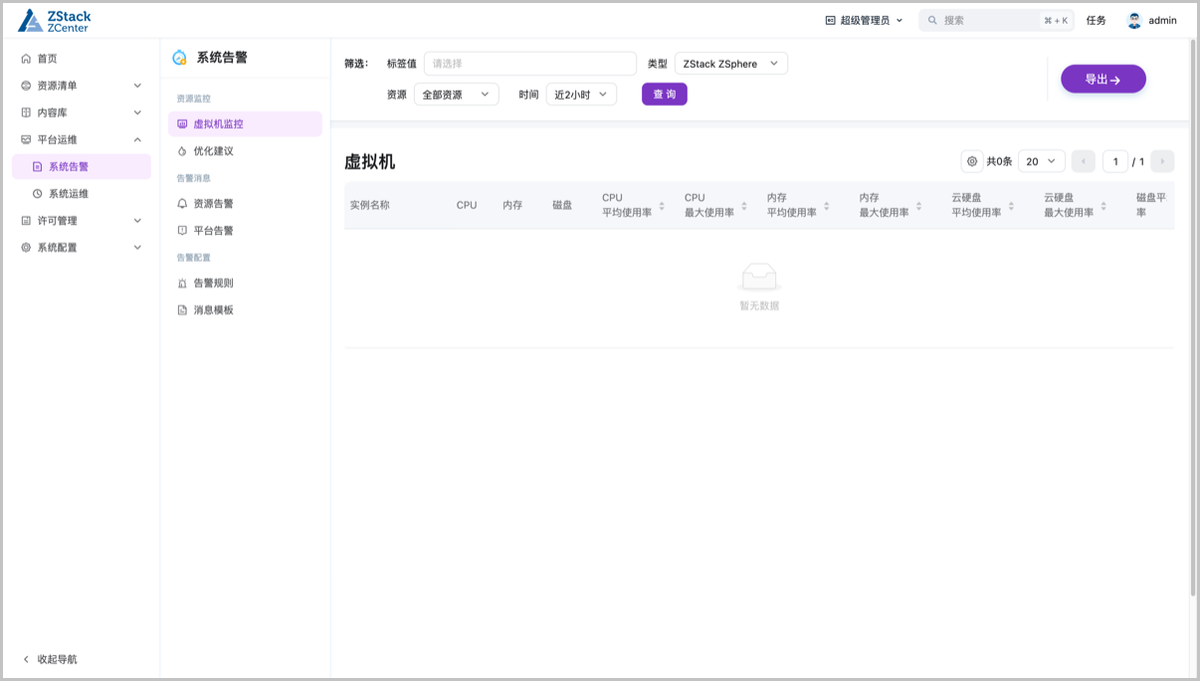Open 虚拟机监控 page

245,124
